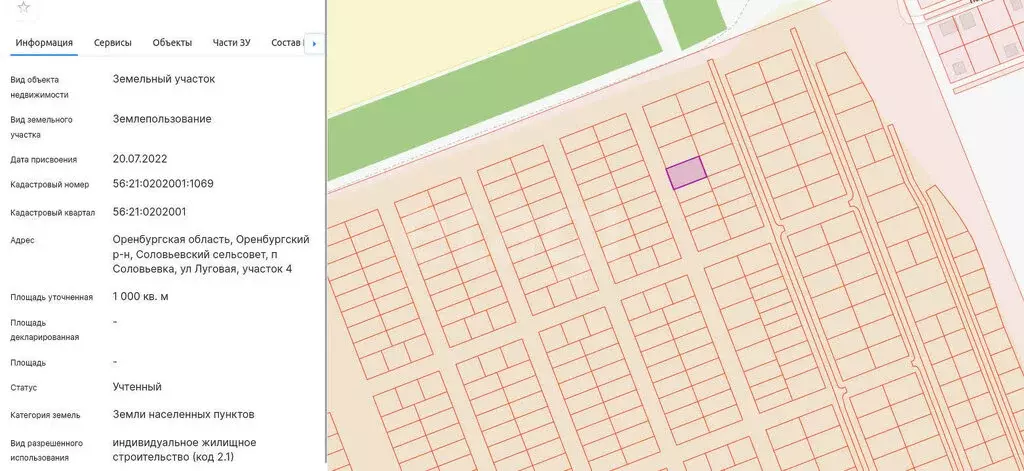Click cadastral number 56:21:0202001:1069
Screen dimensions: 1024x471
163,184
